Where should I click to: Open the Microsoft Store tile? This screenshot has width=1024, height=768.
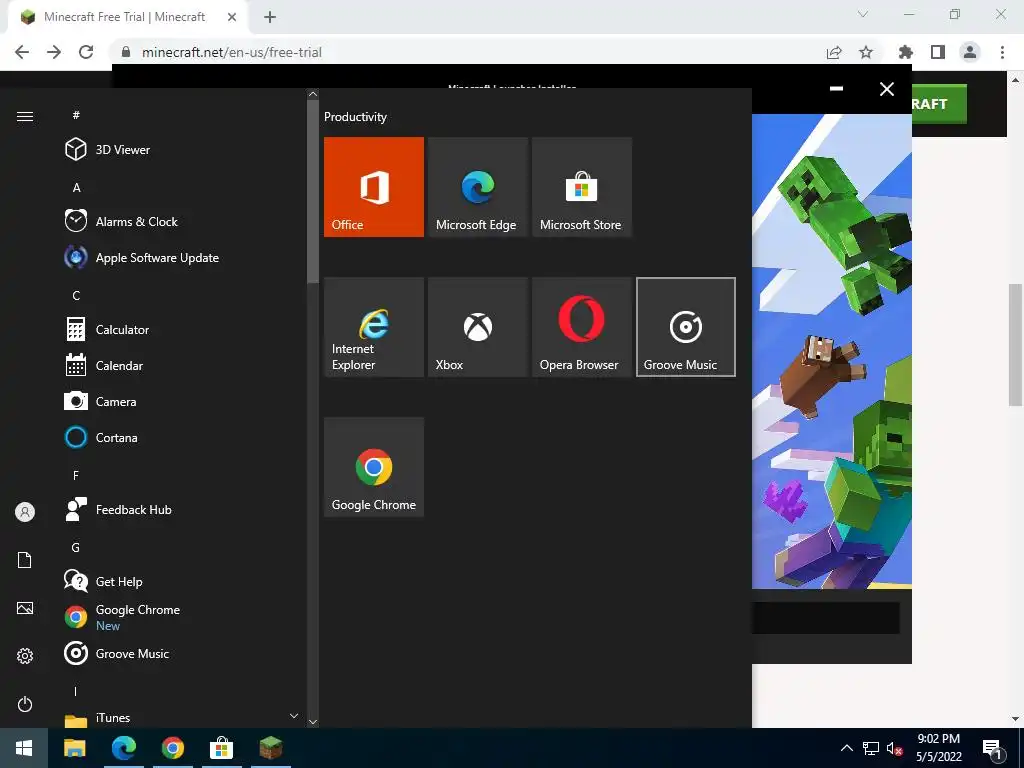(x=582, y=187)
